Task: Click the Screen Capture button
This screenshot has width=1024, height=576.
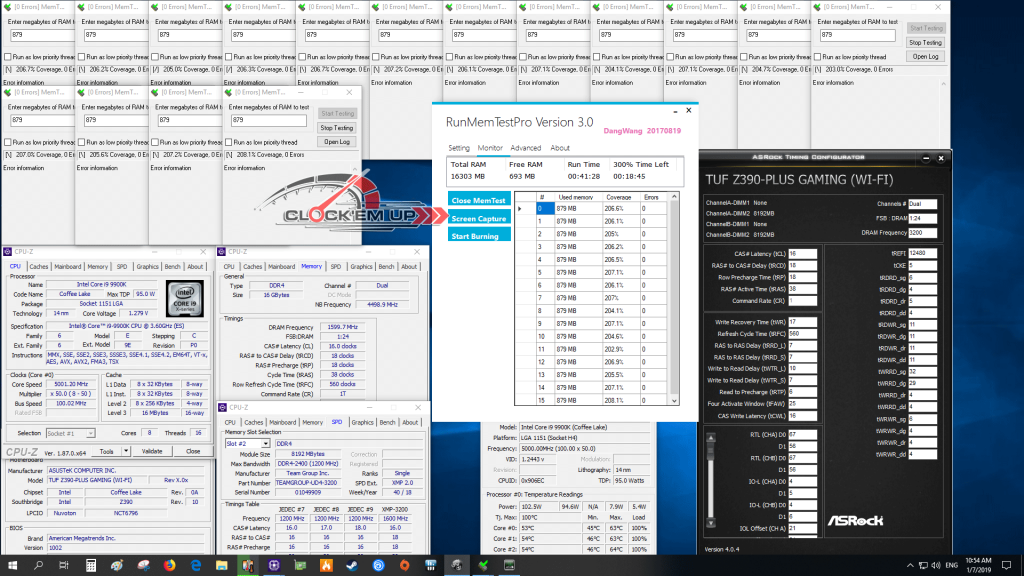Action: coord(478,217)
